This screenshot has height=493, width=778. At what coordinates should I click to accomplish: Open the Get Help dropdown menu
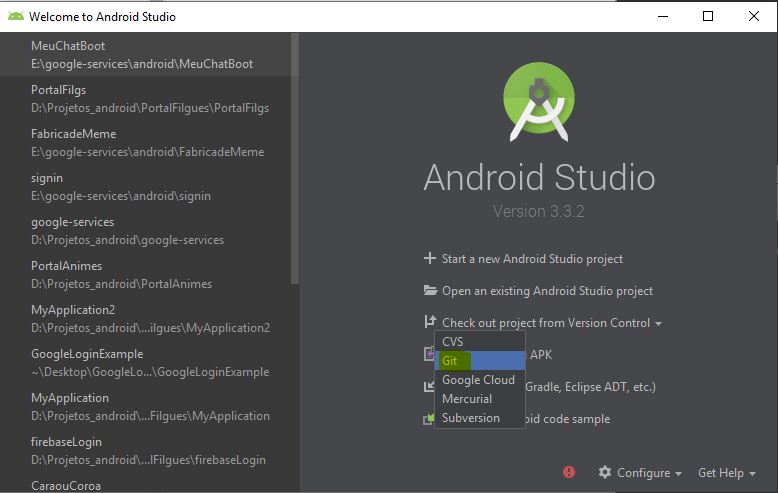click(x=727, y=473)
